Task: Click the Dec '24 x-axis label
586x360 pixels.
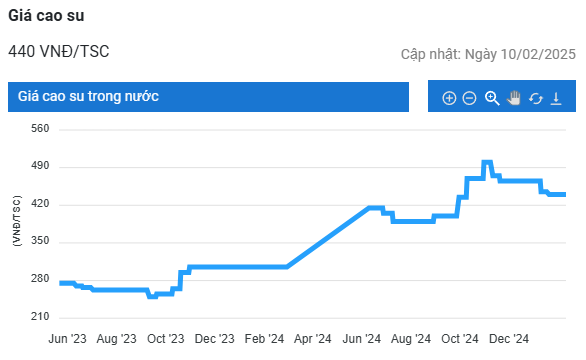Action: 509,339
